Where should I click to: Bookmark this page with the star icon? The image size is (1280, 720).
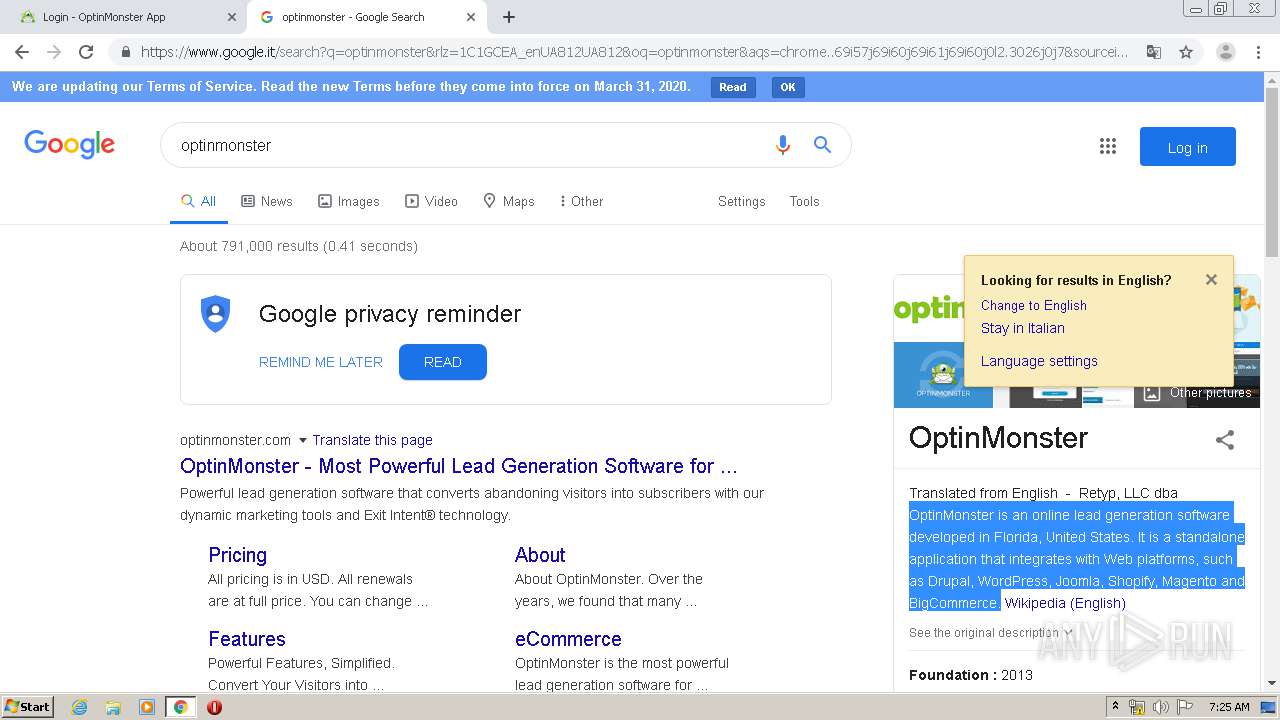1186,52
